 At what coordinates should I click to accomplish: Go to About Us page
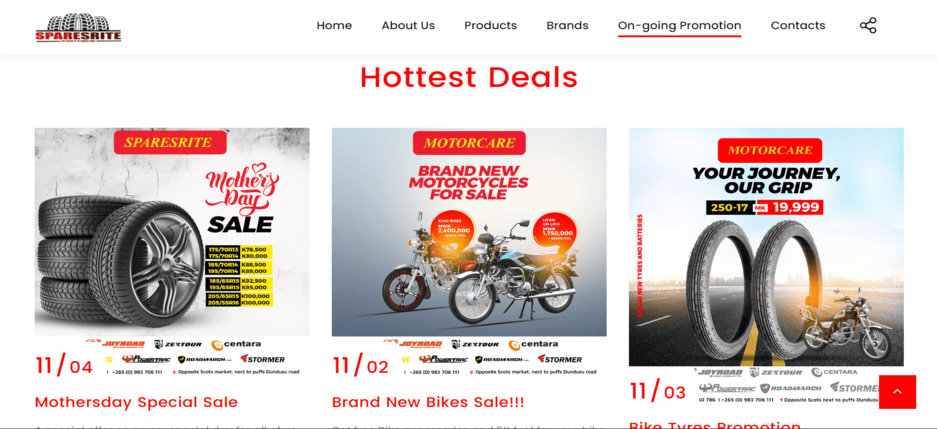click(408, 26)
